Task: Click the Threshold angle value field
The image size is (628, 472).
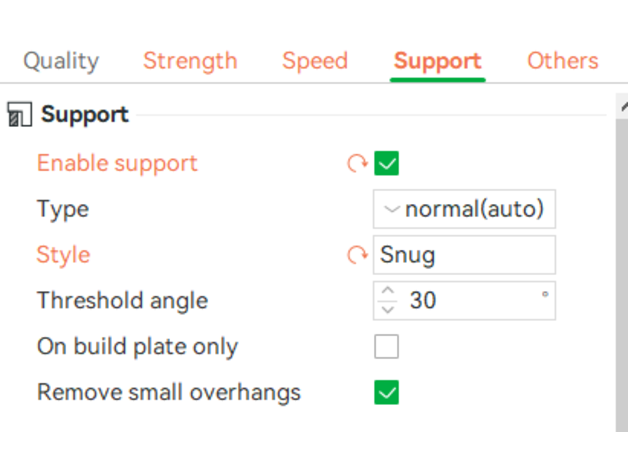Action: [x=470, y=300]
